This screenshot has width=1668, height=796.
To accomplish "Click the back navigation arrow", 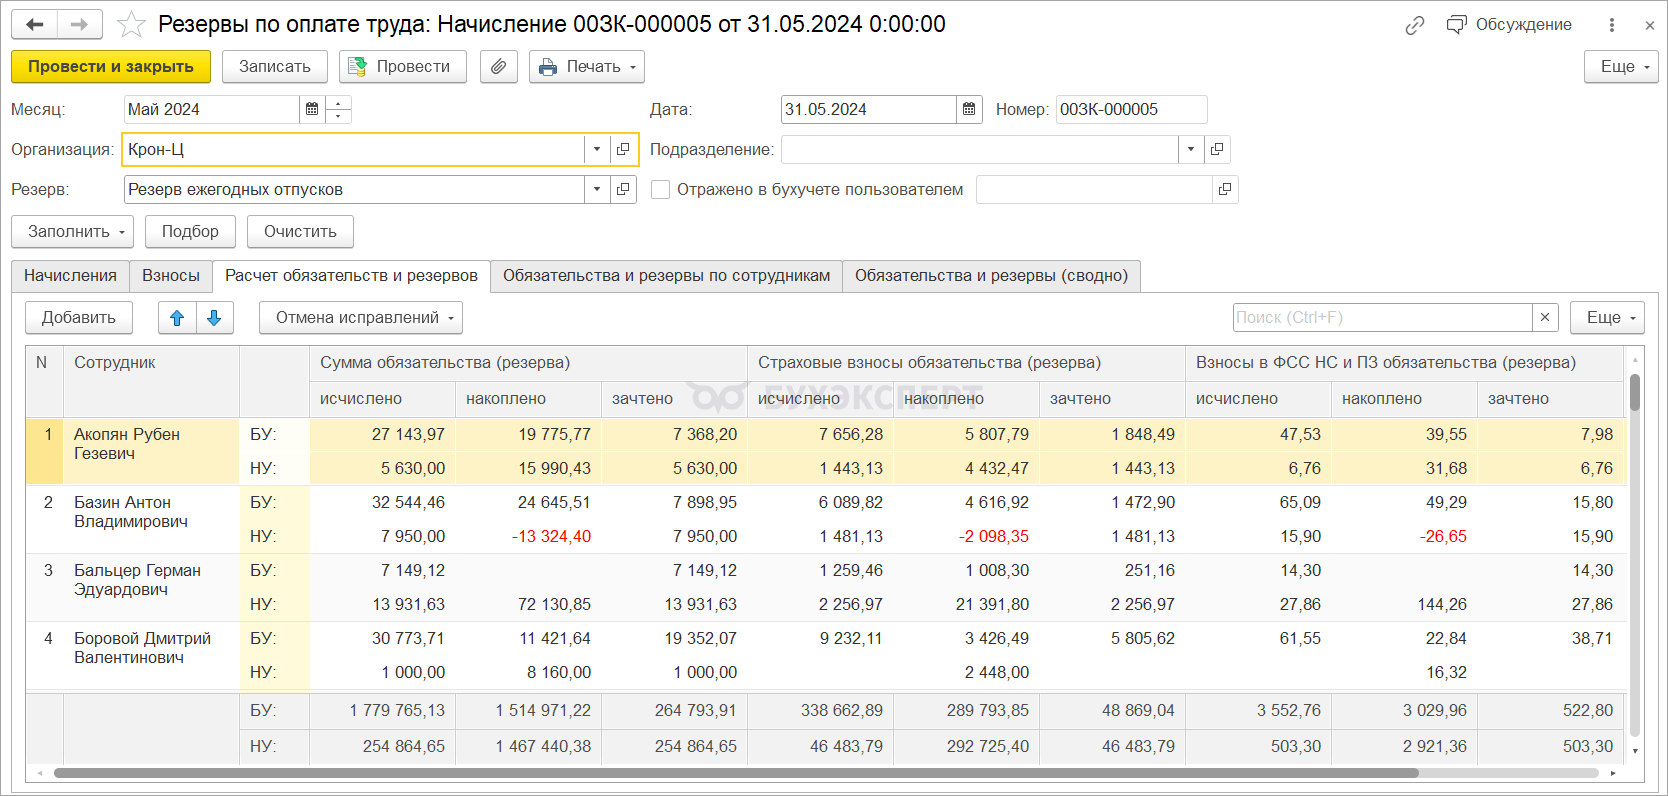I will tap(35, 24).
